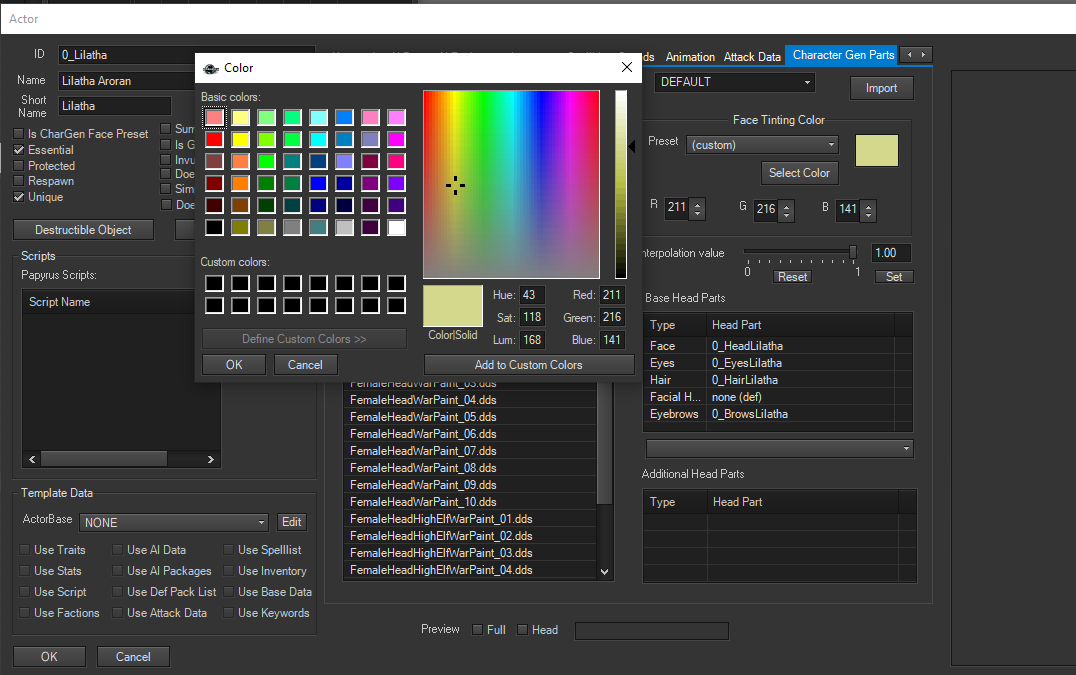The width and height of the screenshot is (1076, 675).
Task: Click the interpolation Set button
Action: coord(894,276)
